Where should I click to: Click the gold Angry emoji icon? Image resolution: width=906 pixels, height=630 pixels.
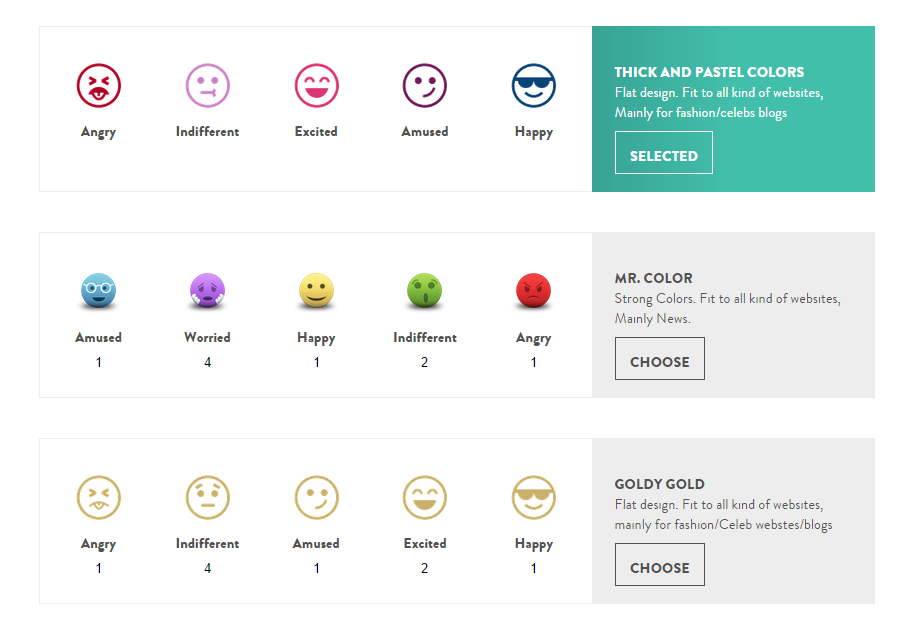(x=99, y=498)
